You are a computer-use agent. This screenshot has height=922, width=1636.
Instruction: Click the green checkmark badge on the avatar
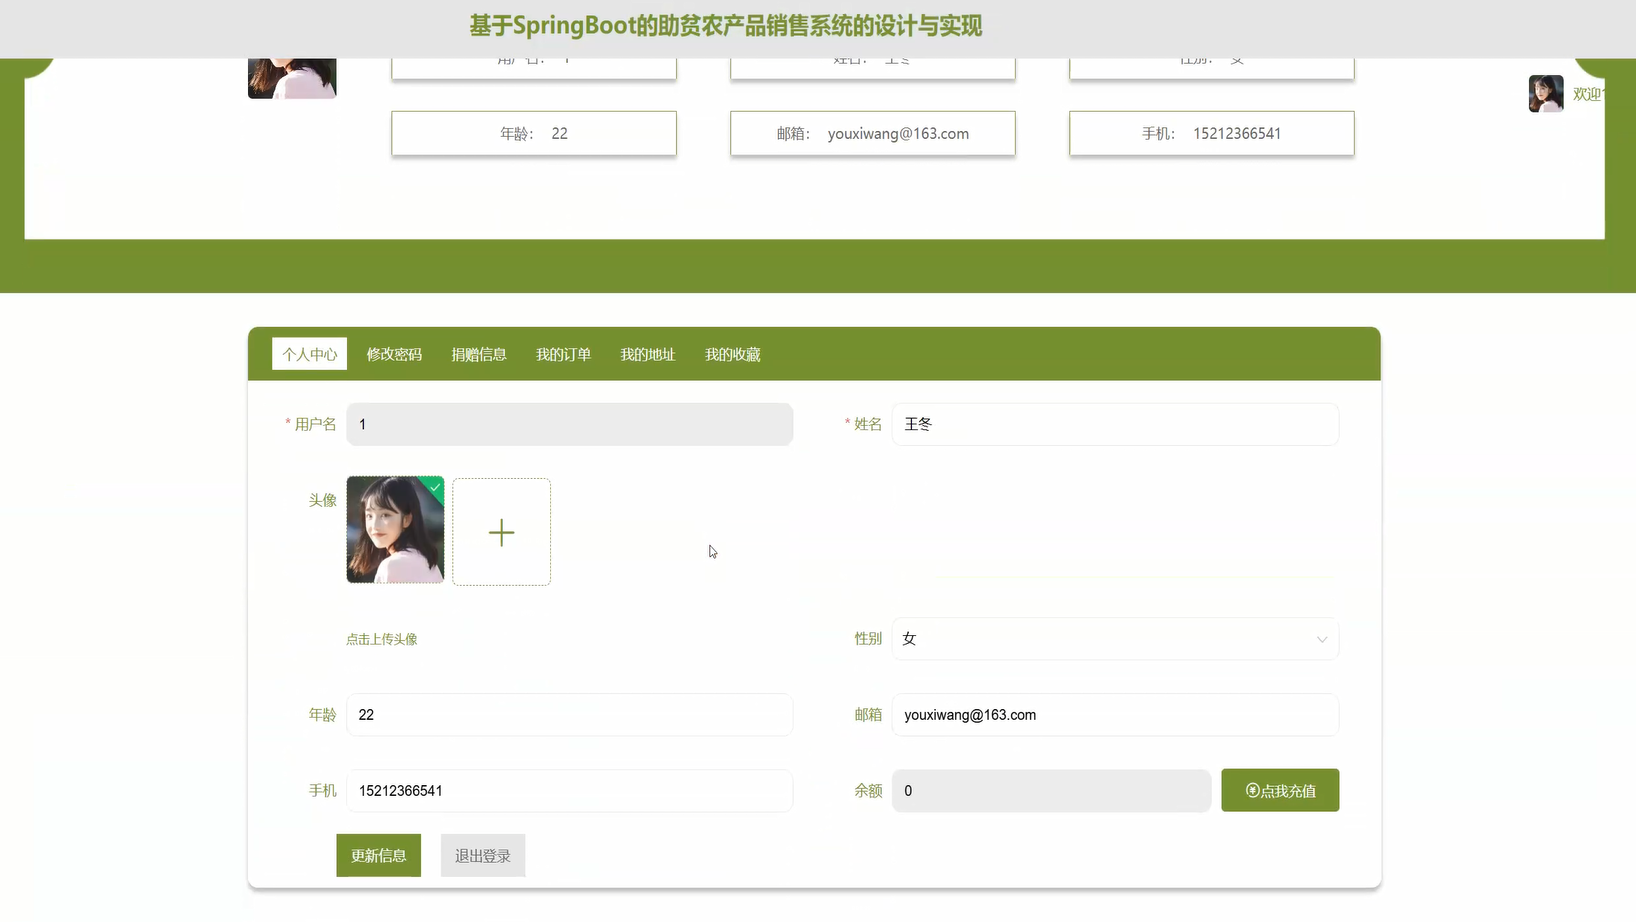click(434, 487)
